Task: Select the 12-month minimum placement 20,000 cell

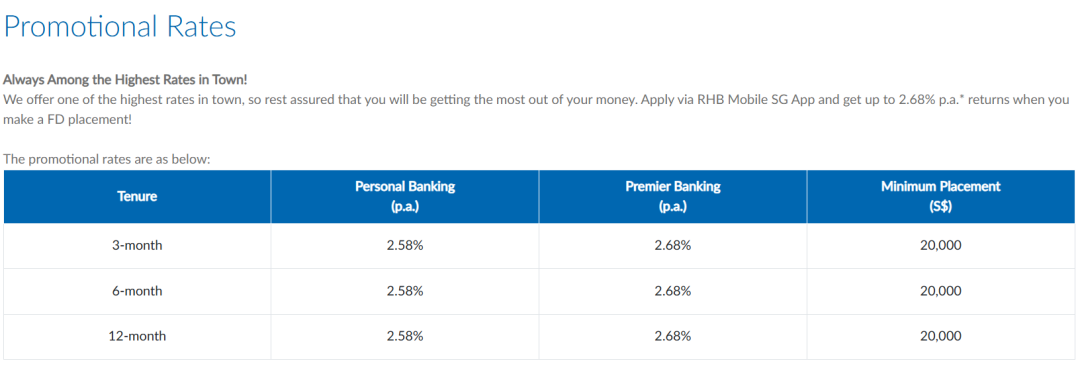Action: coord(941,337)
